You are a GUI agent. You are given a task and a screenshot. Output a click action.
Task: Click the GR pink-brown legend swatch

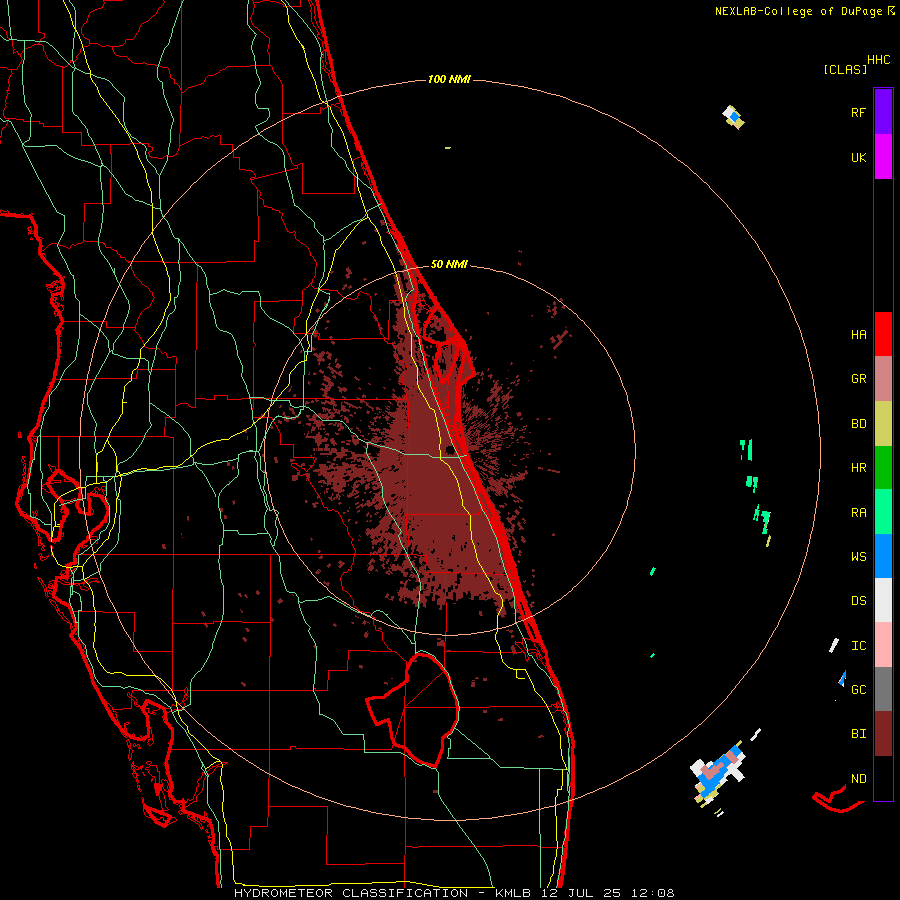pos(883,378)
